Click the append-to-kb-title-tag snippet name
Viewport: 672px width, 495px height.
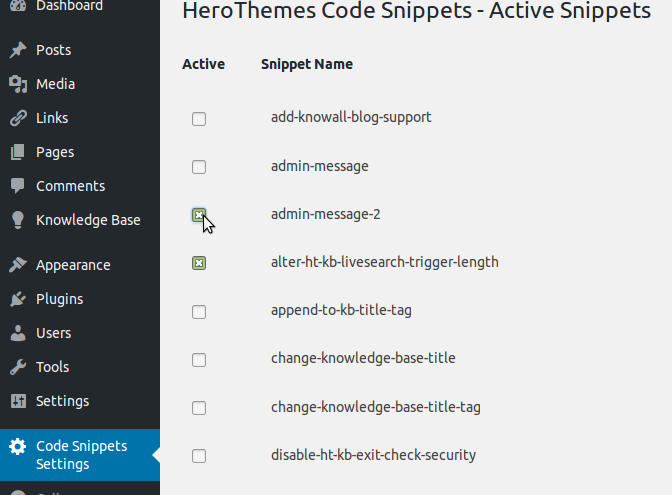pos(341,310)
